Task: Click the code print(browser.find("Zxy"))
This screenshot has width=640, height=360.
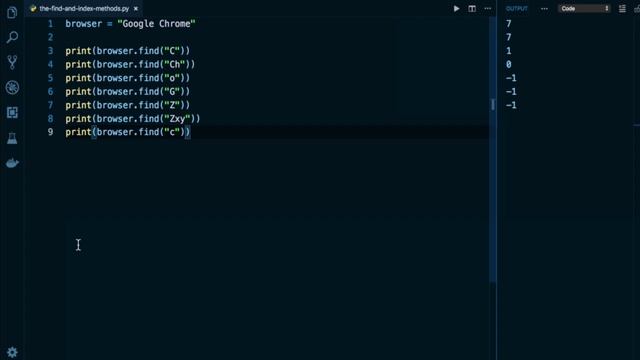Action: point(133,119)
